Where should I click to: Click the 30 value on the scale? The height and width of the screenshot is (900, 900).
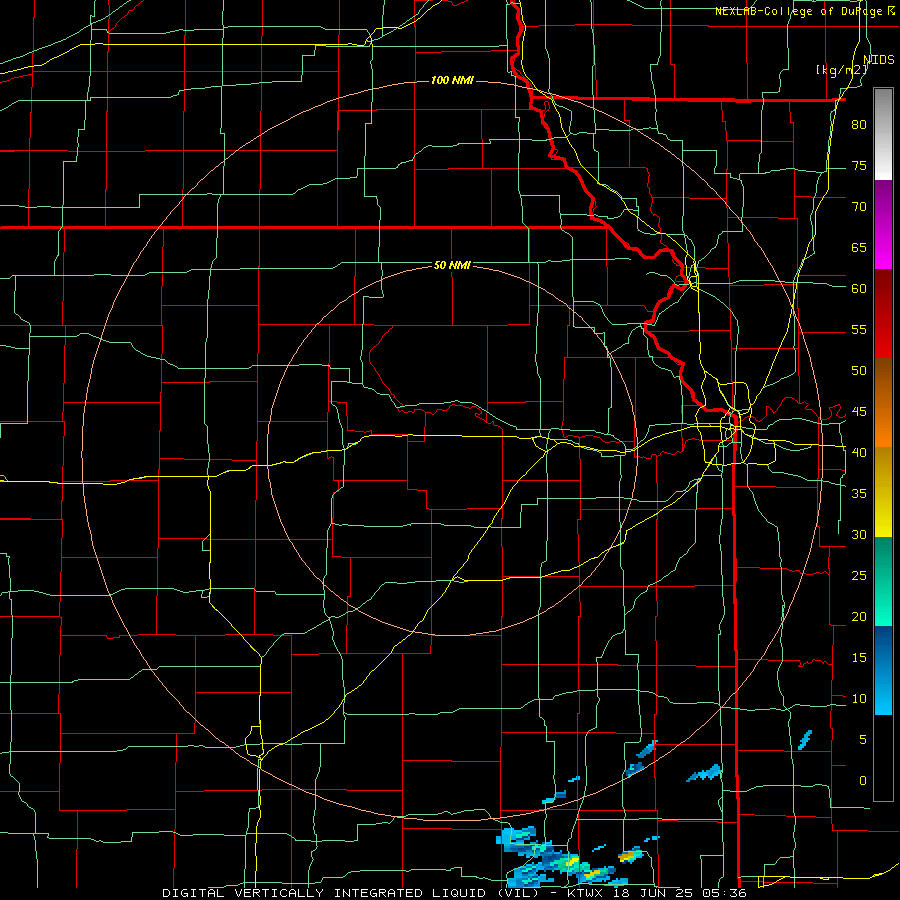[x=859, y=534]
